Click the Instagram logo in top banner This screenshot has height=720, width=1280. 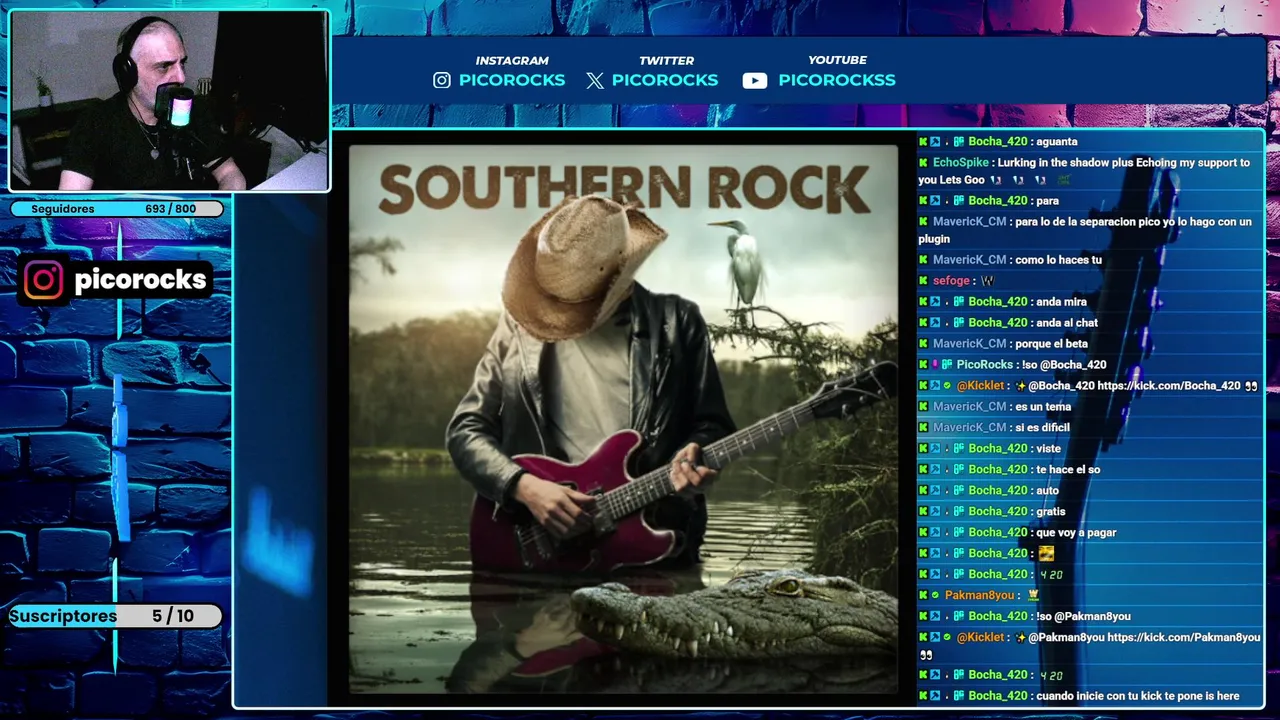click(442, 80)
